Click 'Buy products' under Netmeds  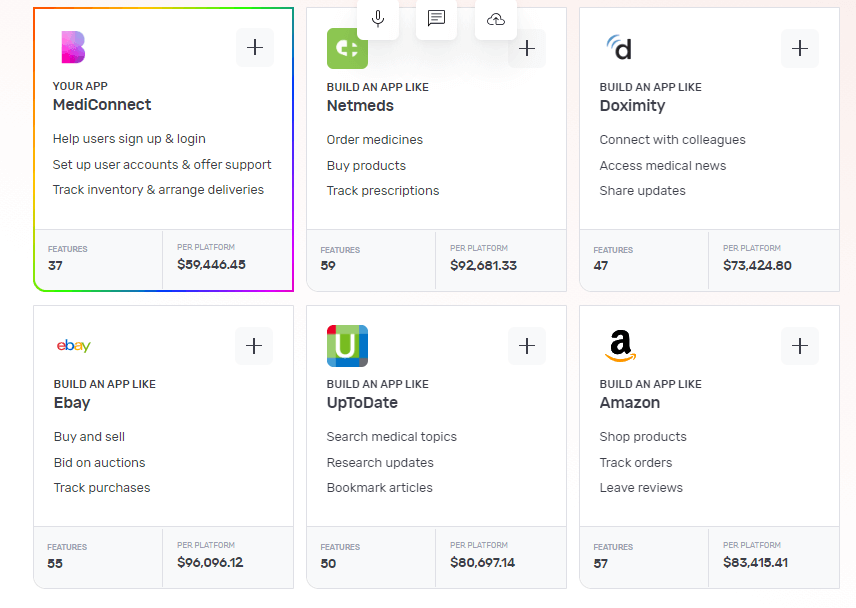click(x=366, y=166)
